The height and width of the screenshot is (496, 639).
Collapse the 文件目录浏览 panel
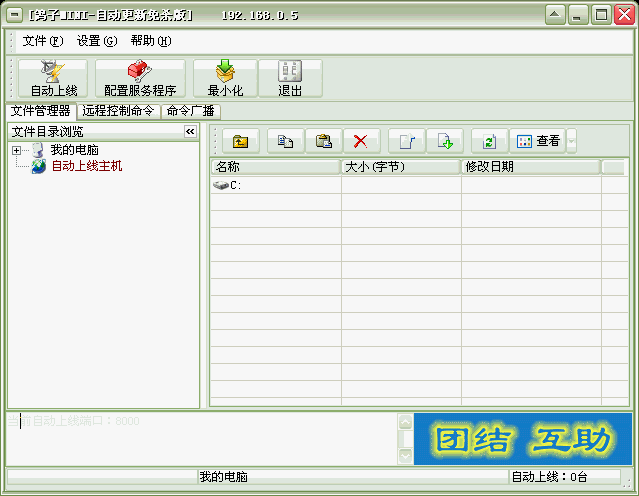click(190, 131)
